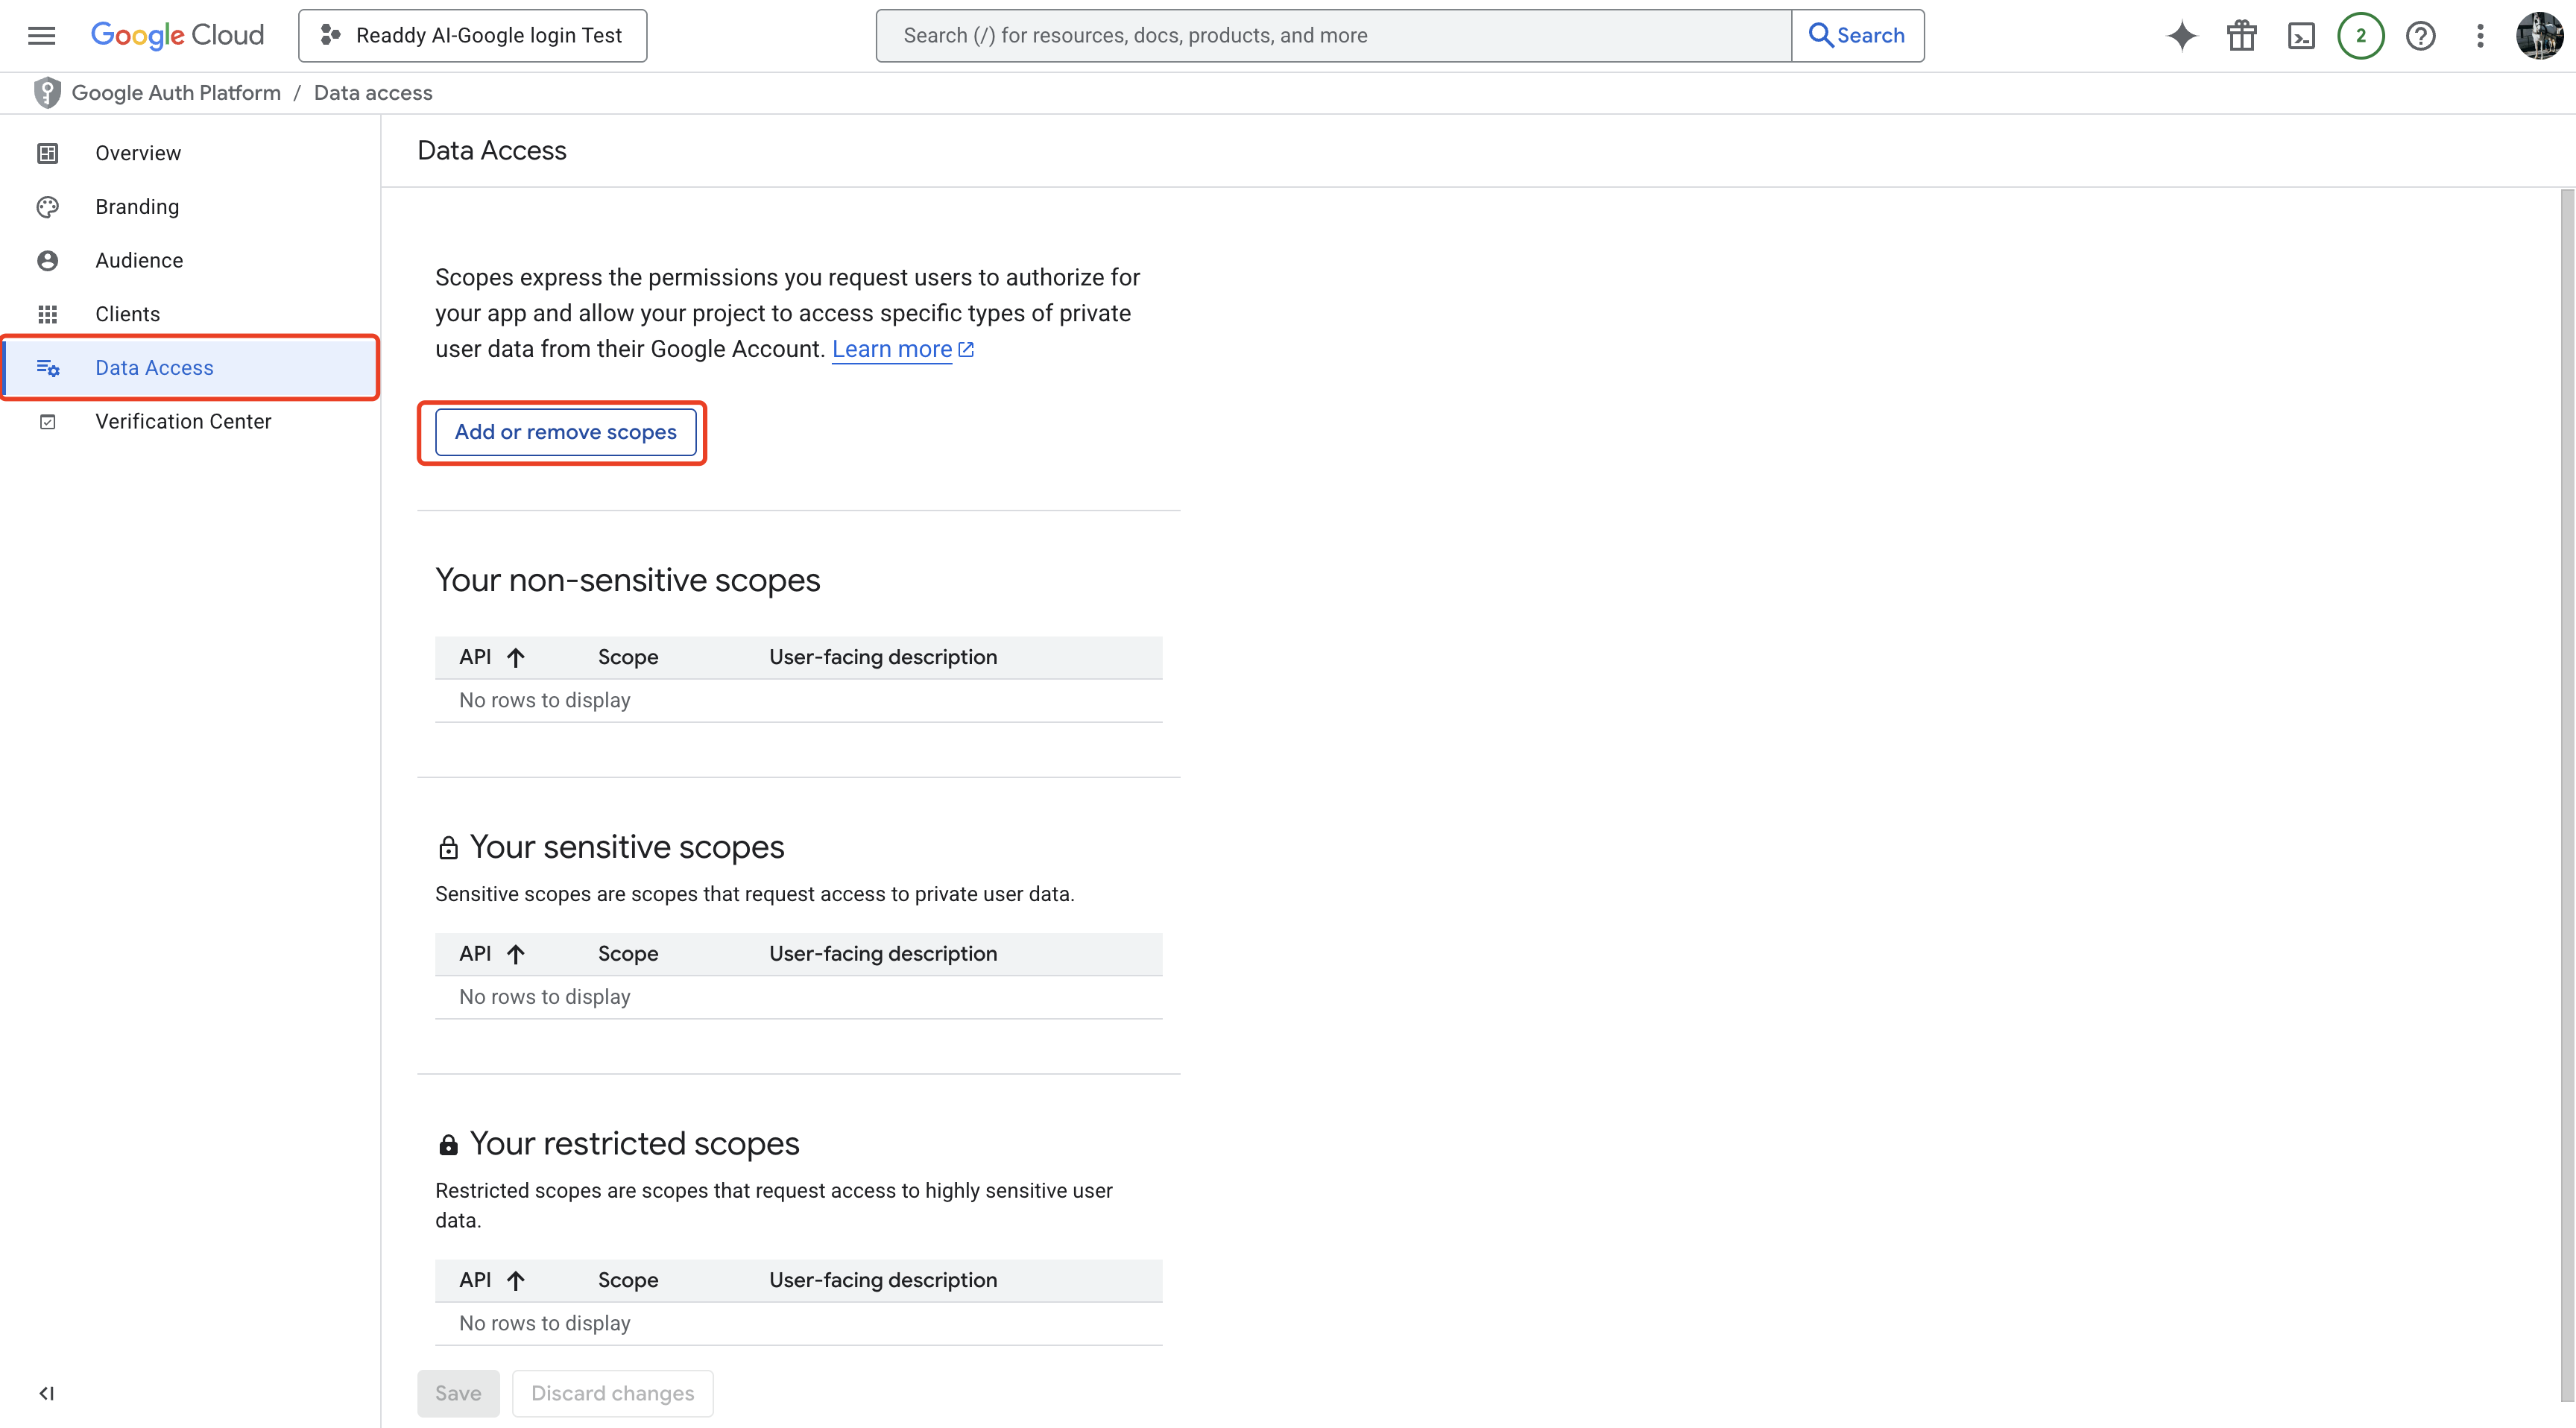This screenshot has width=2576, height=1428.
Task: Open the Readdy AI project selector
Action: point(472,36)
